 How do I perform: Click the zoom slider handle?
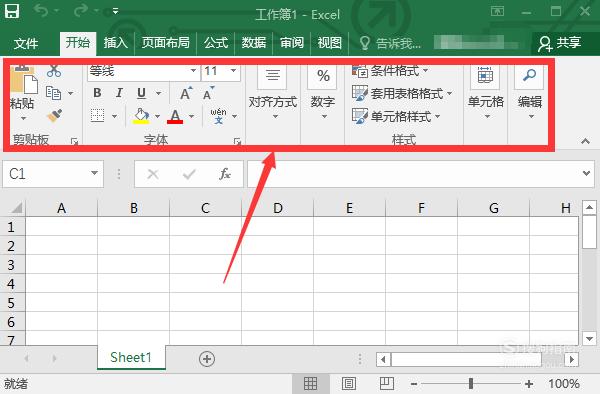pyautogui.click(x=471, y=383)
